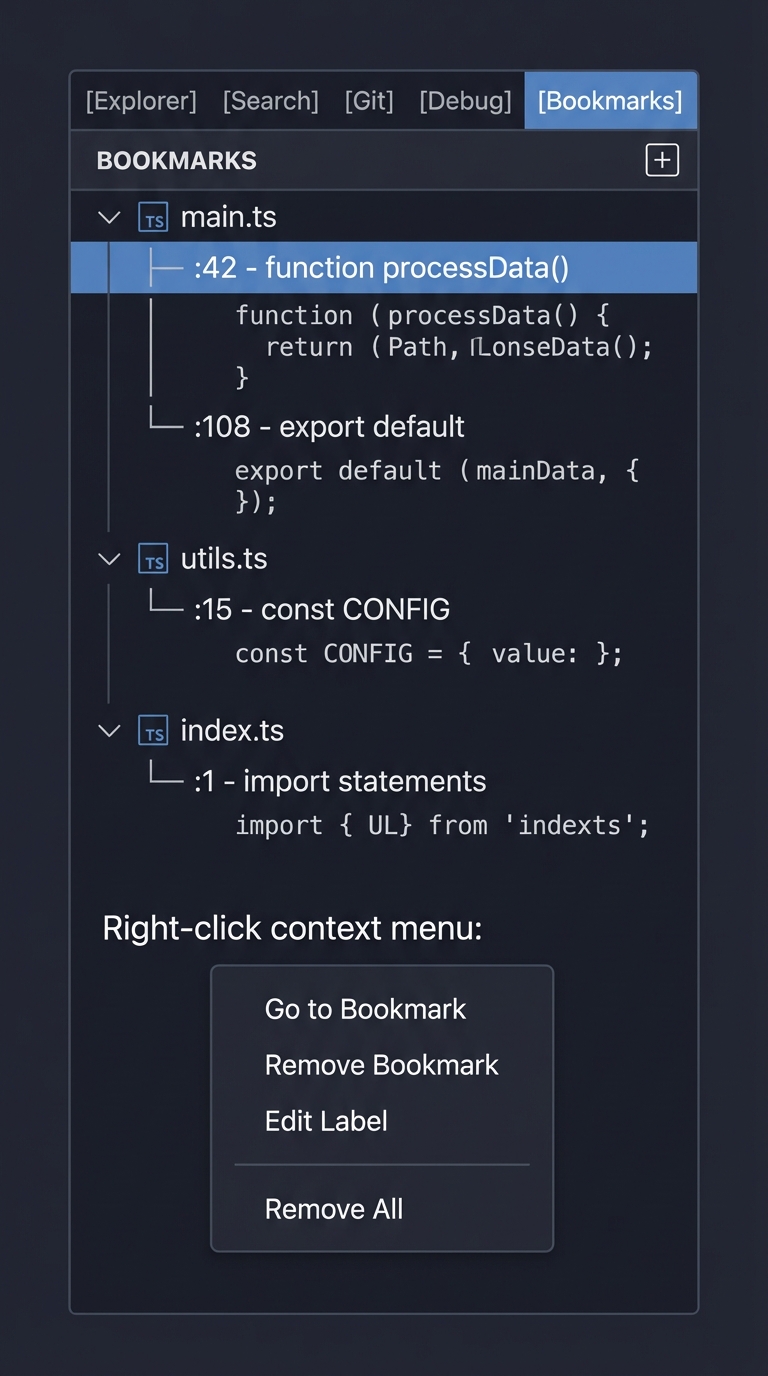Collapse the utils.ts bookmark group
Image resolution: width=768 pixels, height=1376 pixels.
pos(109,559)
